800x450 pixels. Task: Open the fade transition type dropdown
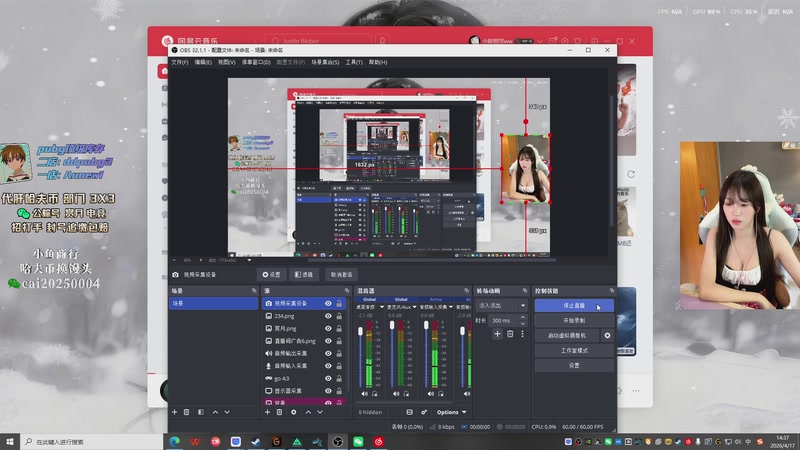click(x=502, y=306)
